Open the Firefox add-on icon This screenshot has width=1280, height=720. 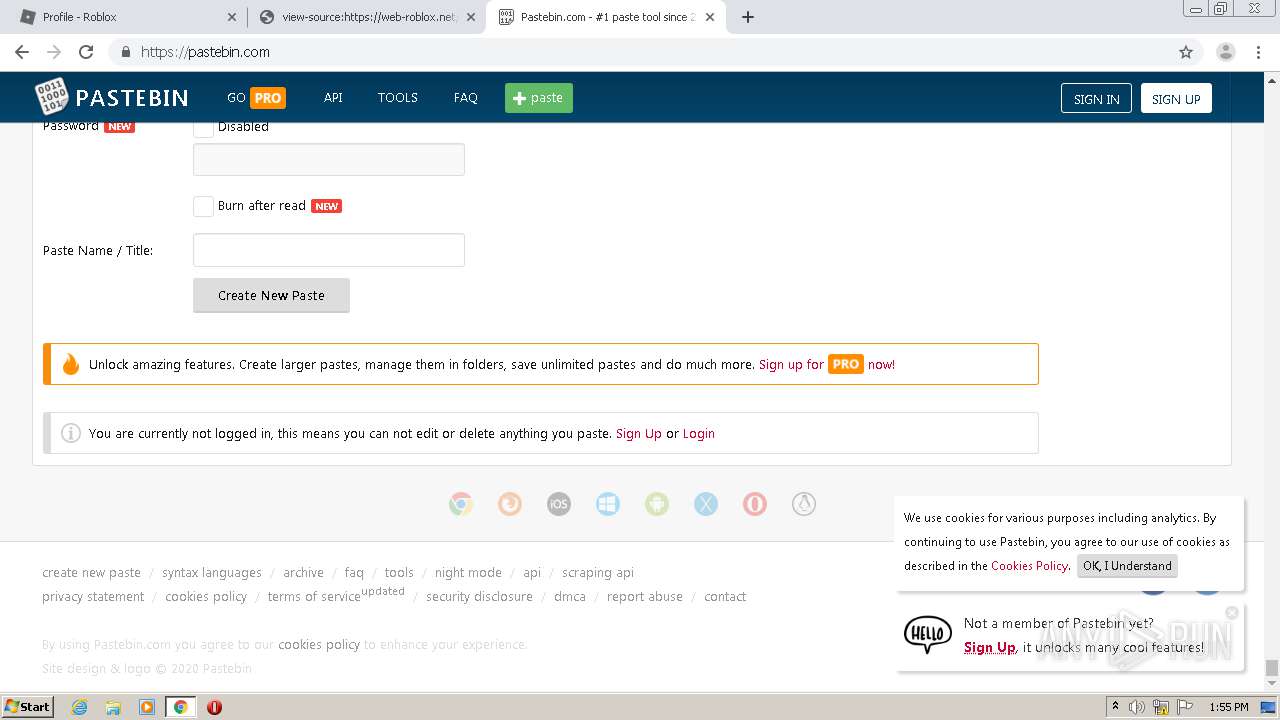510,504
